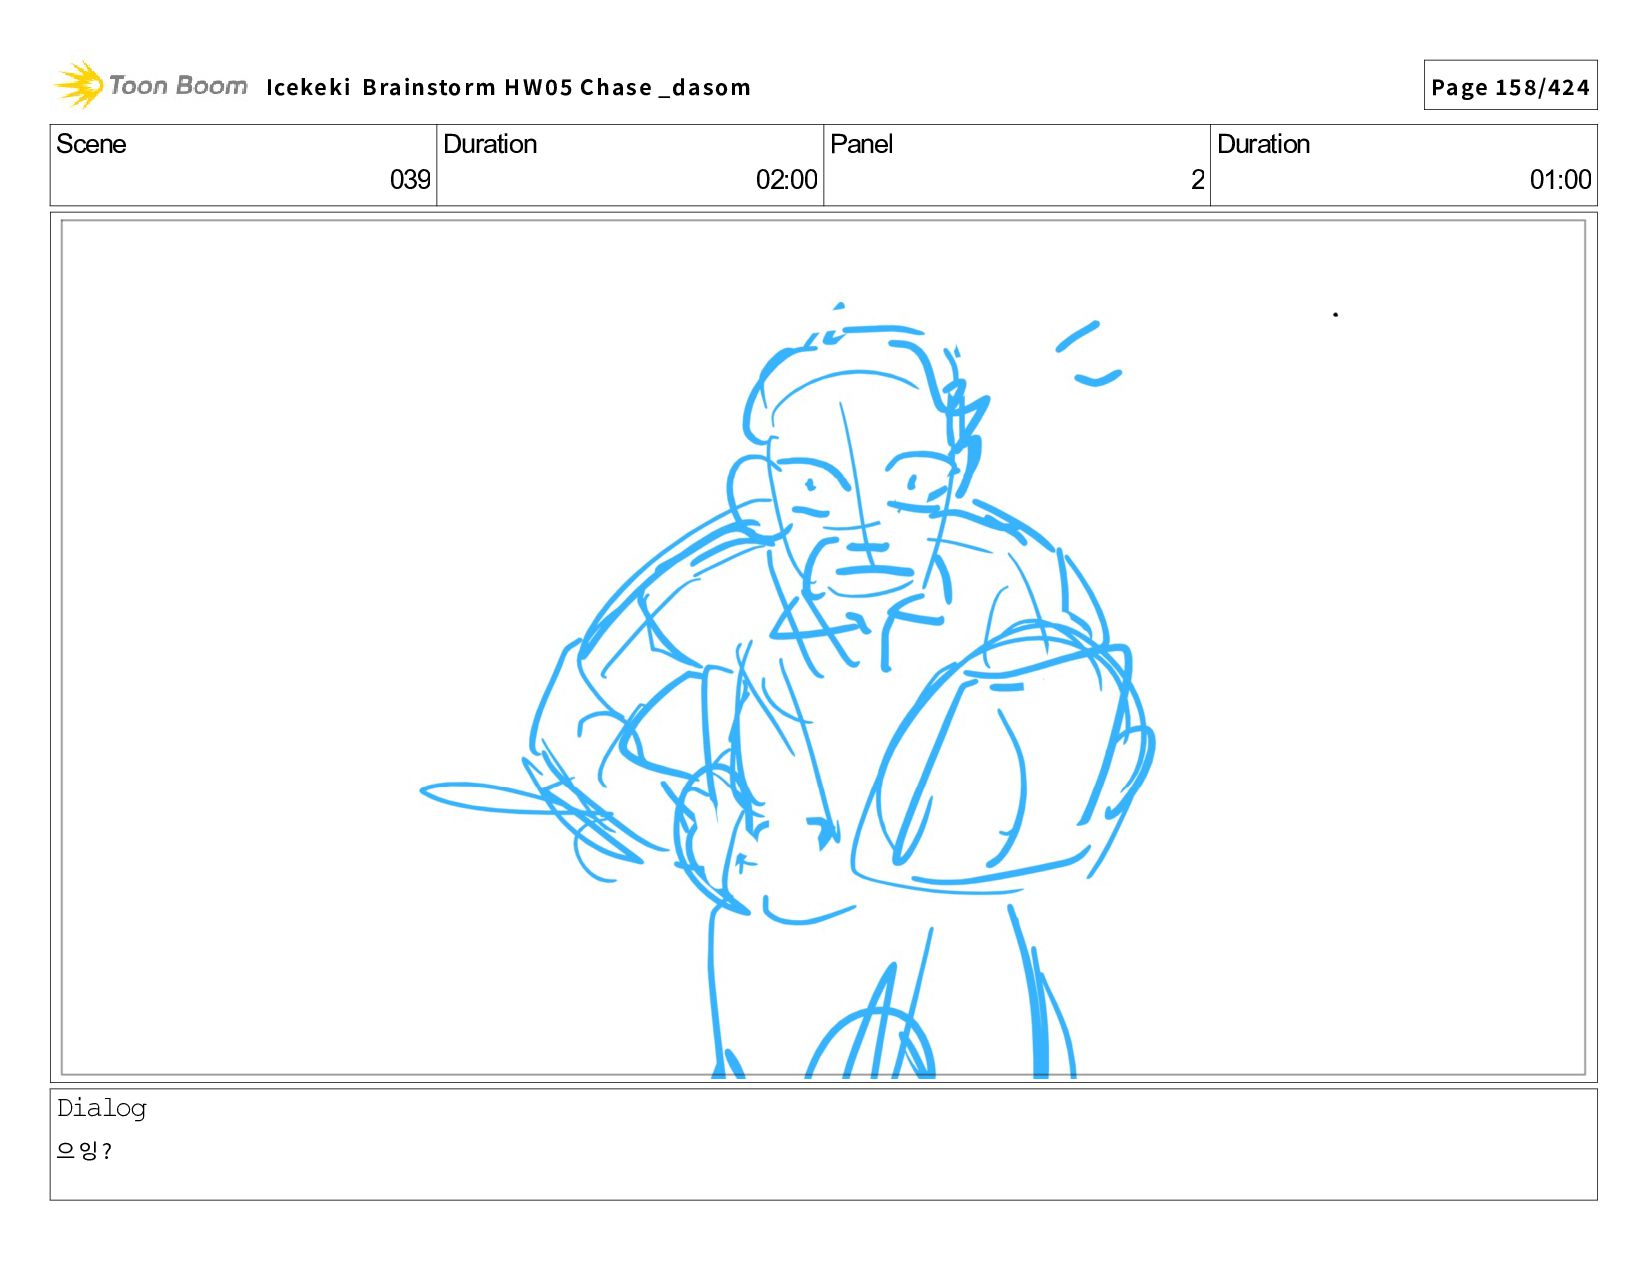Click the 'Duration' label beside Panel
This screenshot has height=1275, width=1650.
(x=1263, y=144)
